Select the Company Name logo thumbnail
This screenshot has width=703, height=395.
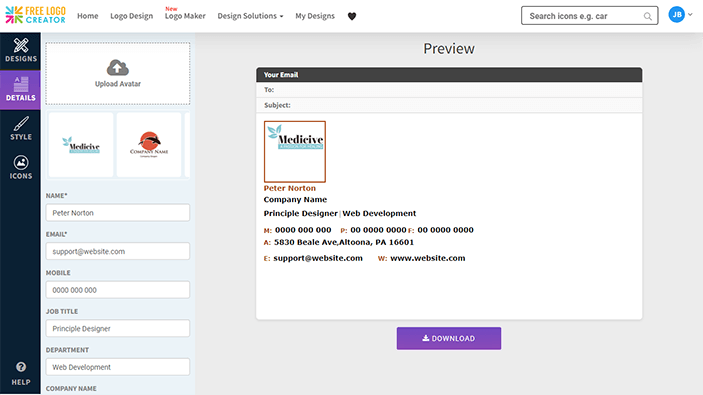coord(149,145)
